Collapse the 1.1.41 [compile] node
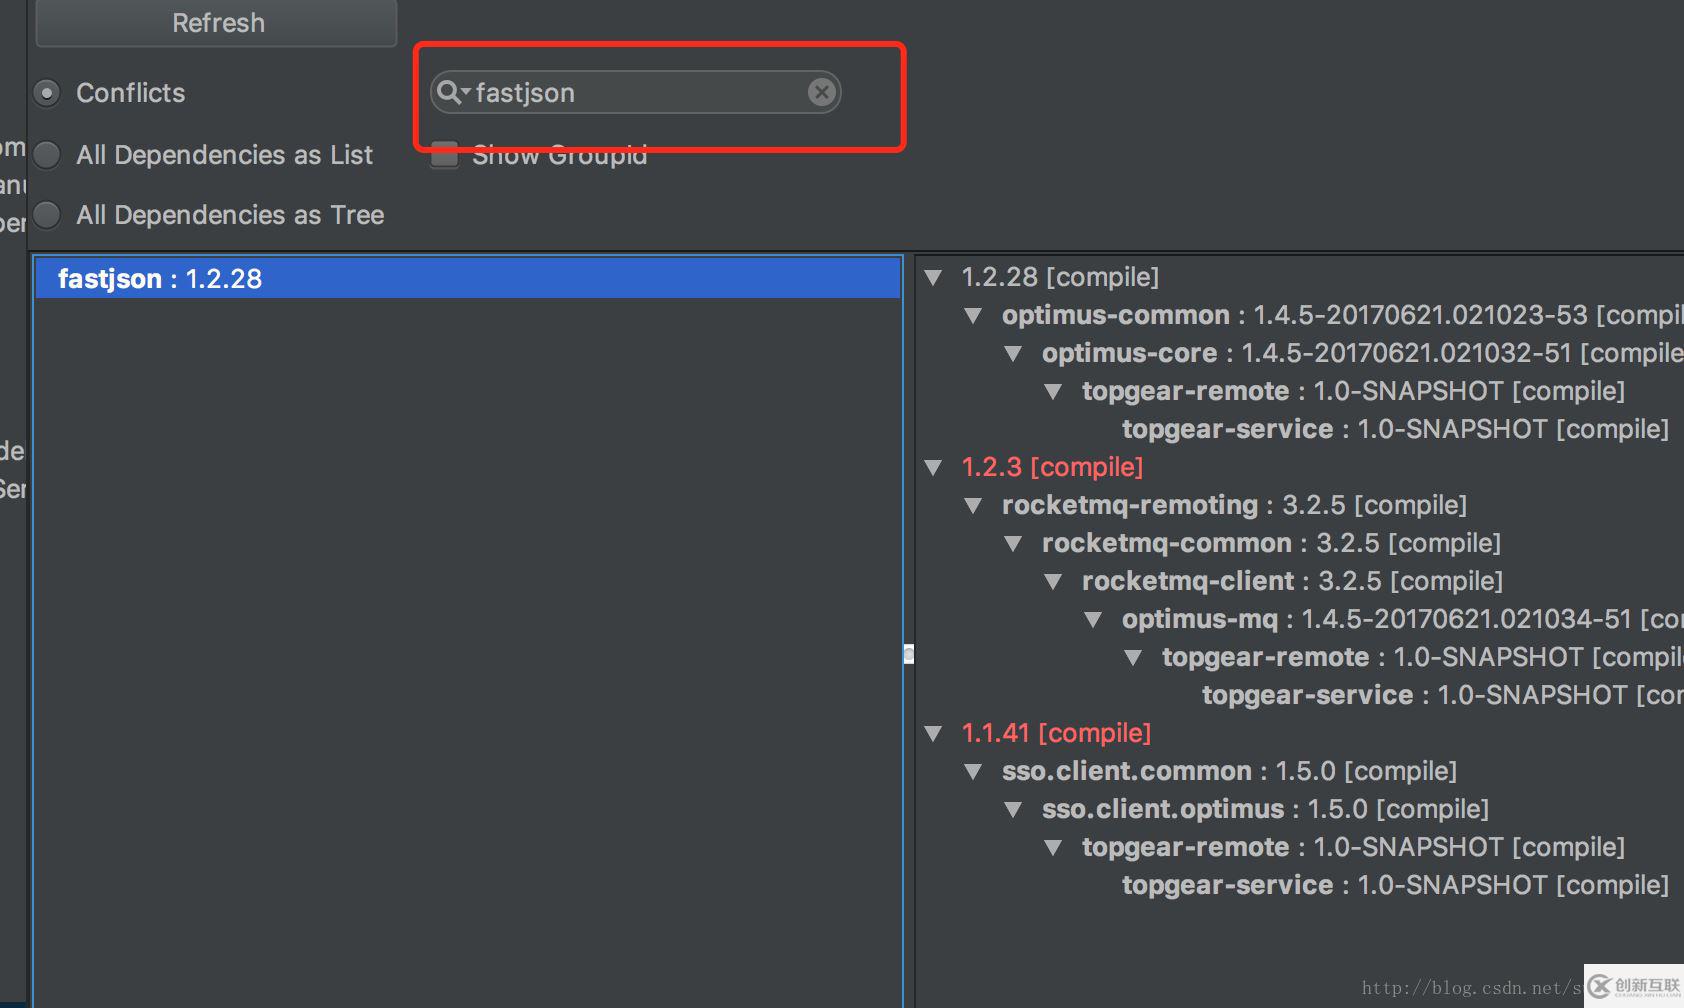 click(934, 734)
